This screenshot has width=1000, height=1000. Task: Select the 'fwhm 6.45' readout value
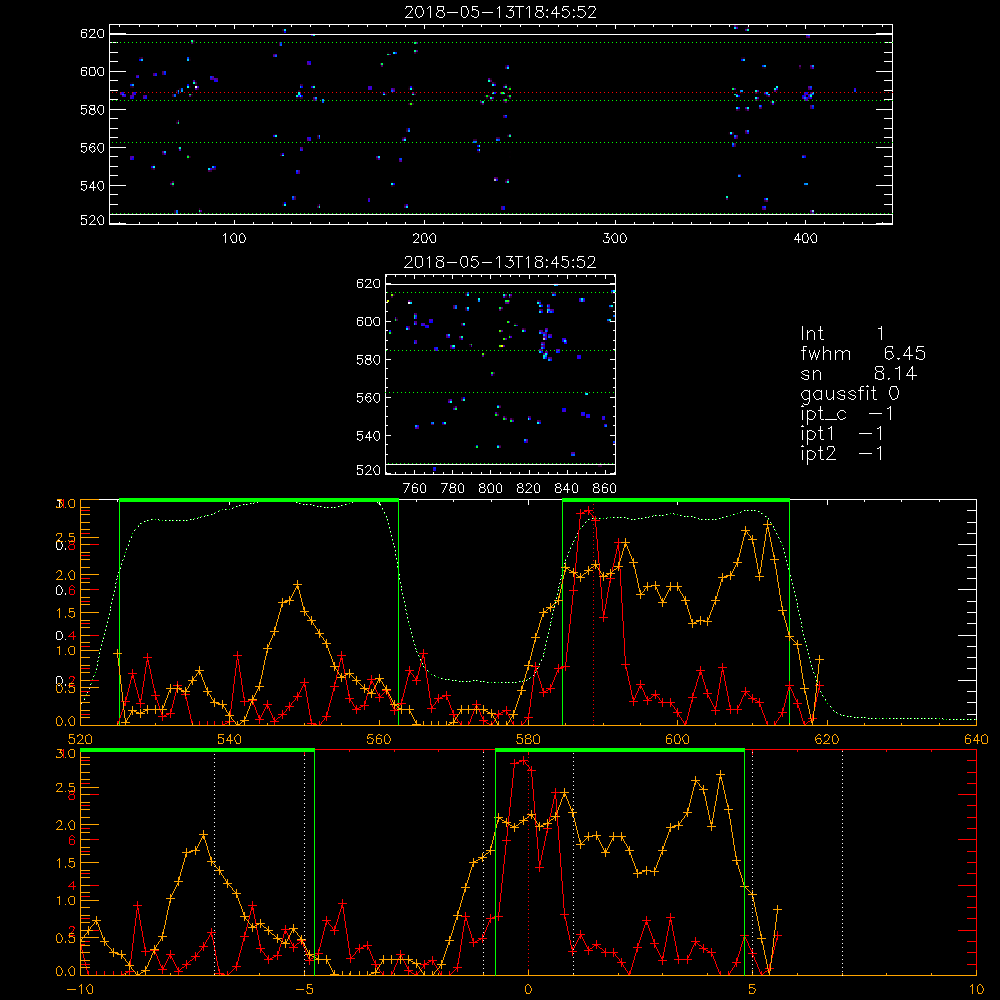(x=863, y=353)
